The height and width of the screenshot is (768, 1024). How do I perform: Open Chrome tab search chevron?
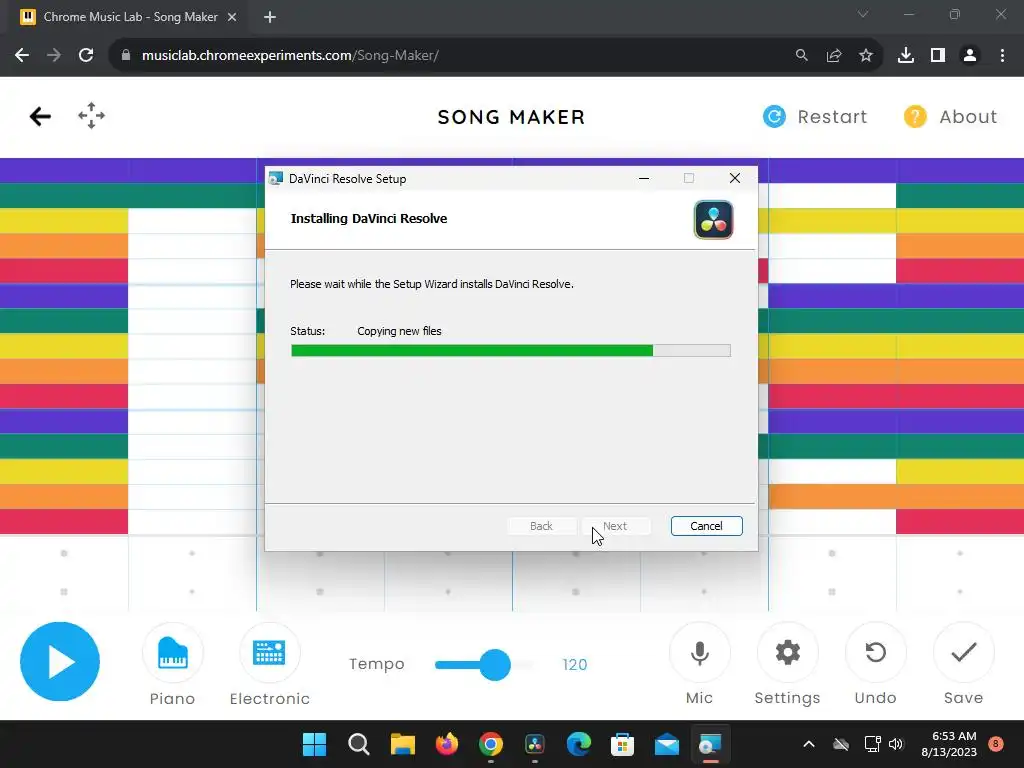863,14
